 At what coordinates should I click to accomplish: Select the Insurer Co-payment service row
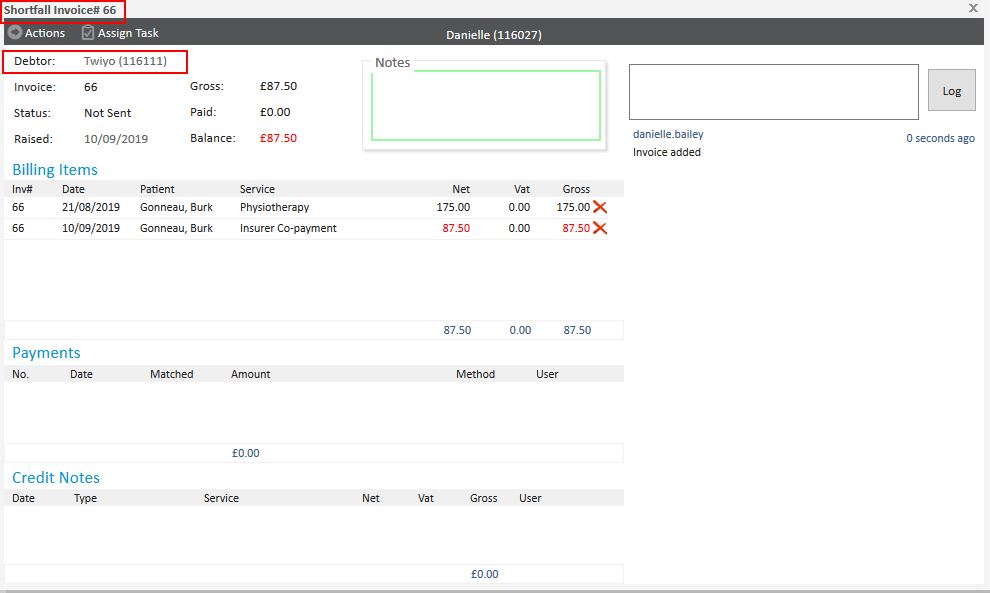click(x=288, y=228)
